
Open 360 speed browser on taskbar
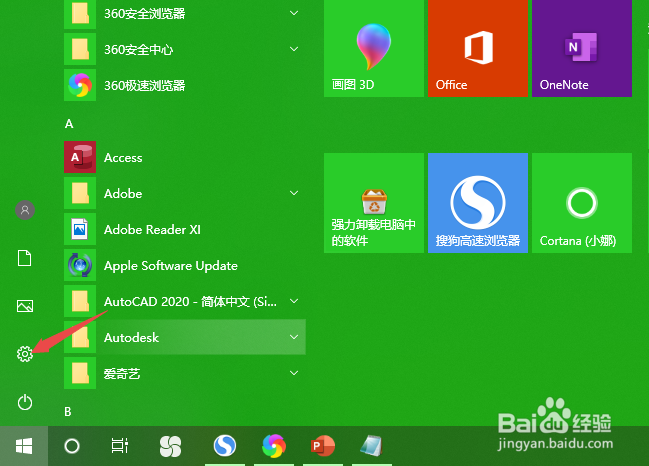[274, 446]
